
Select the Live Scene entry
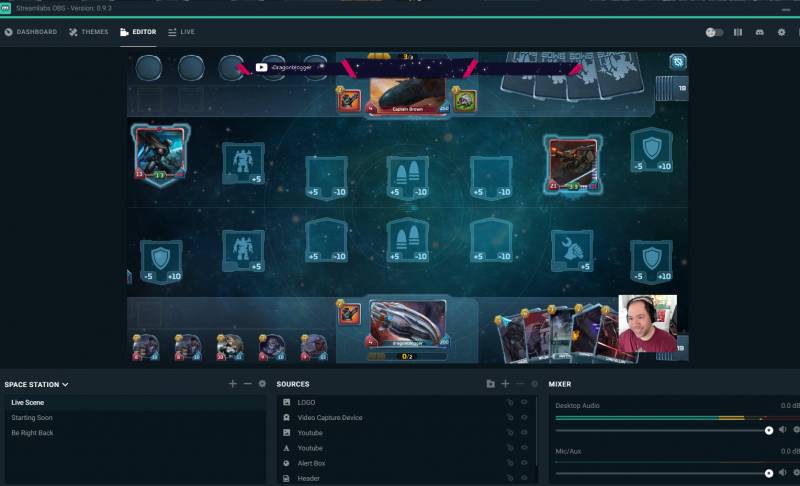(x=135, y=402)
